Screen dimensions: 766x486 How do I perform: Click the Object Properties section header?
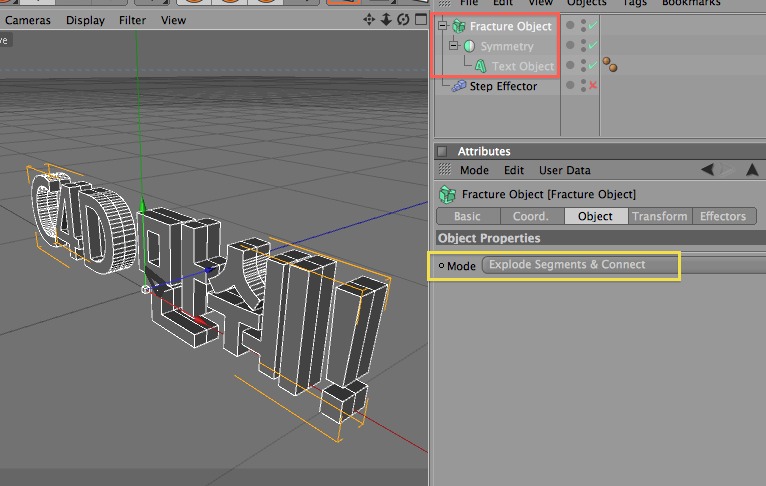600,238
